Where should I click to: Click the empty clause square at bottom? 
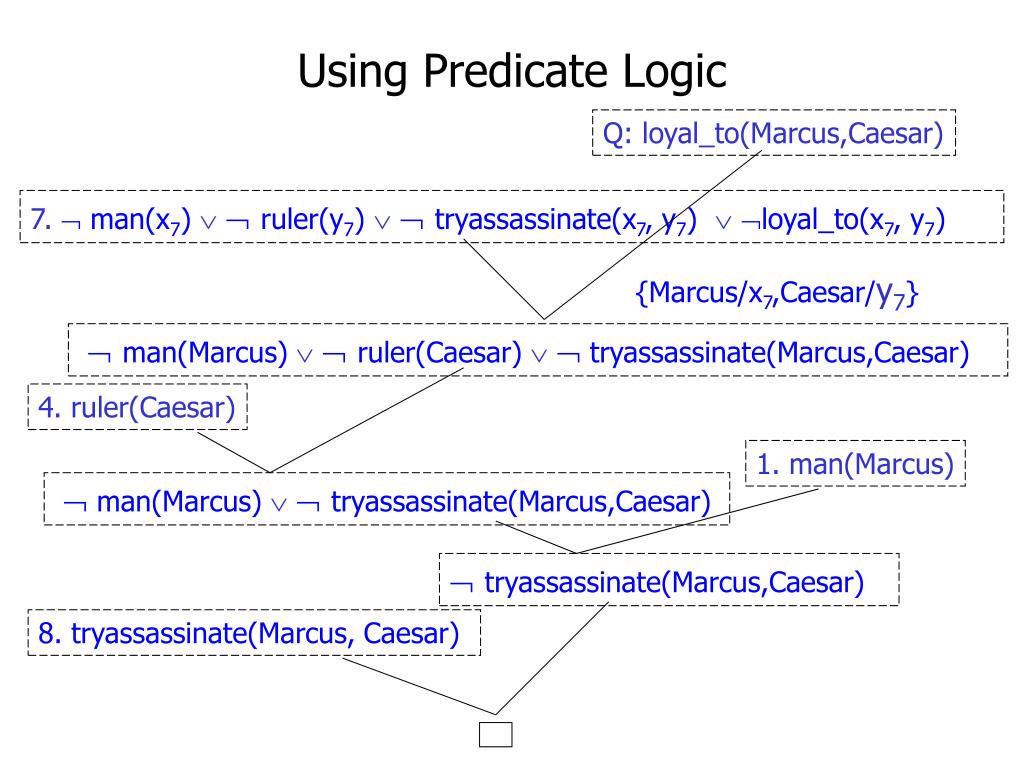point(496,735)
